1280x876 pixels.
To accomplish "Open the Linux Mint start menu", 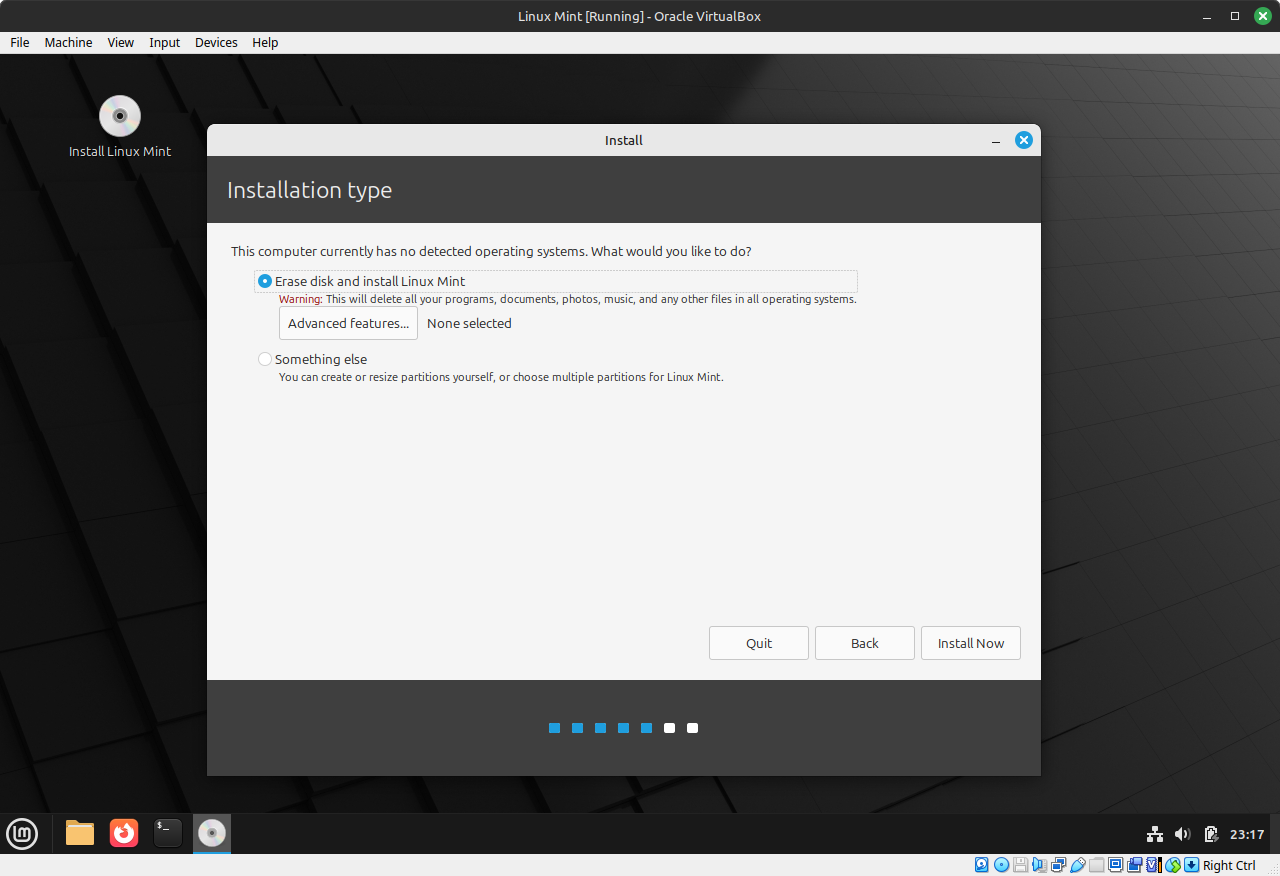I will (x=22, y=833).
